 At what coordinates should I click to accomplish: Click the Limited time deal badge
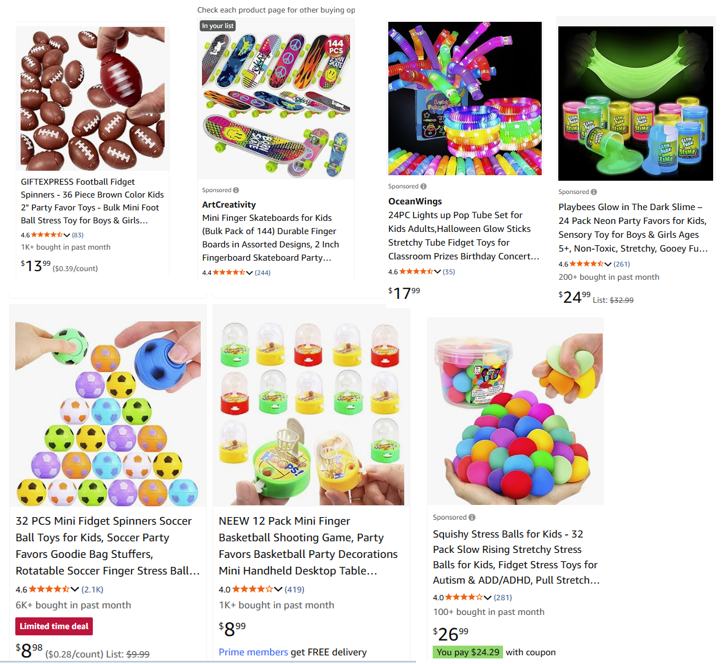pos(54,626)
